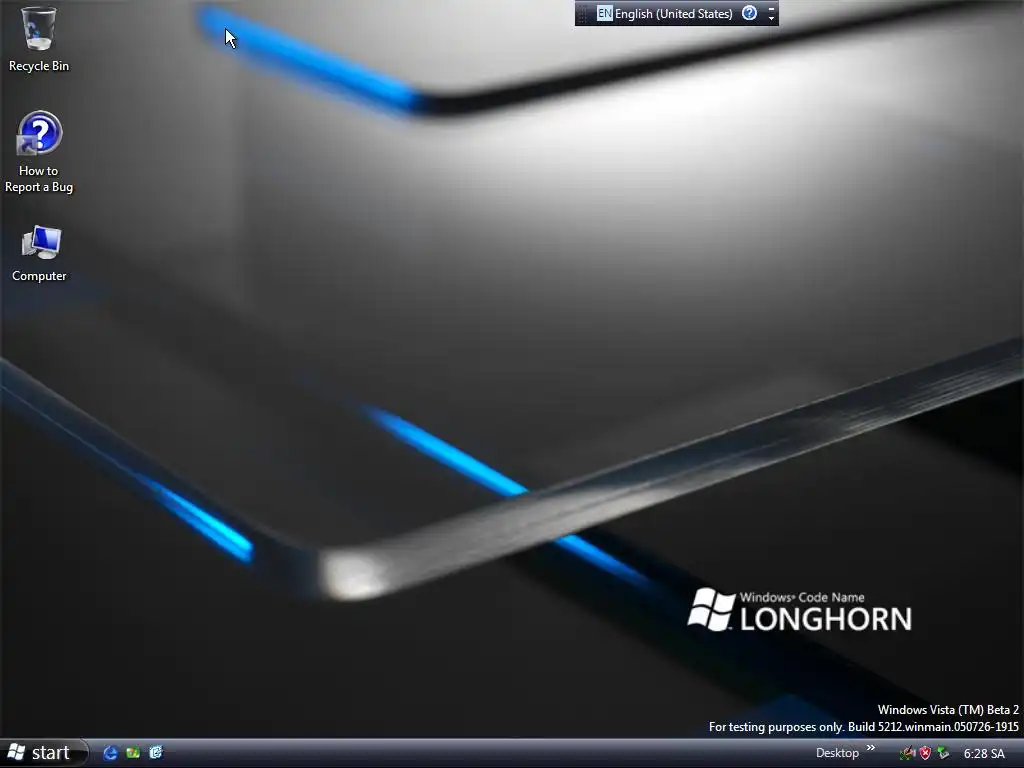The image size is (1024, 768).
Task: Click the pen tray icon
Action: pyautogui.click(x=907, y=754)
